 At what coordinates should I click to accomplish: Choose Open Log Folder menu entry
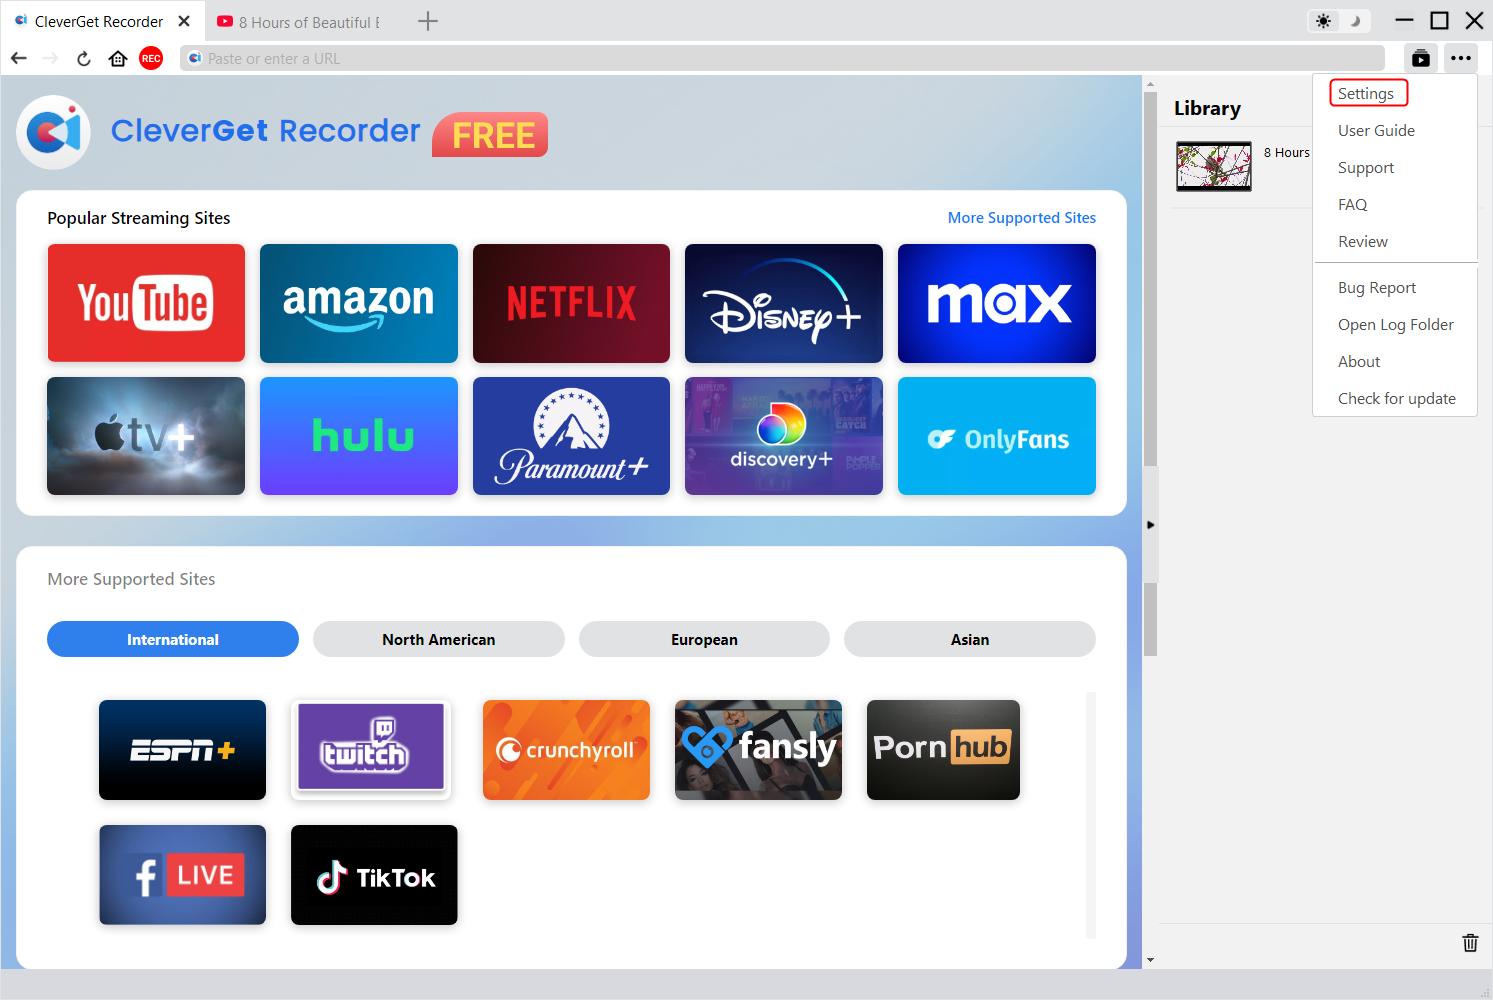click(1396, 324)
